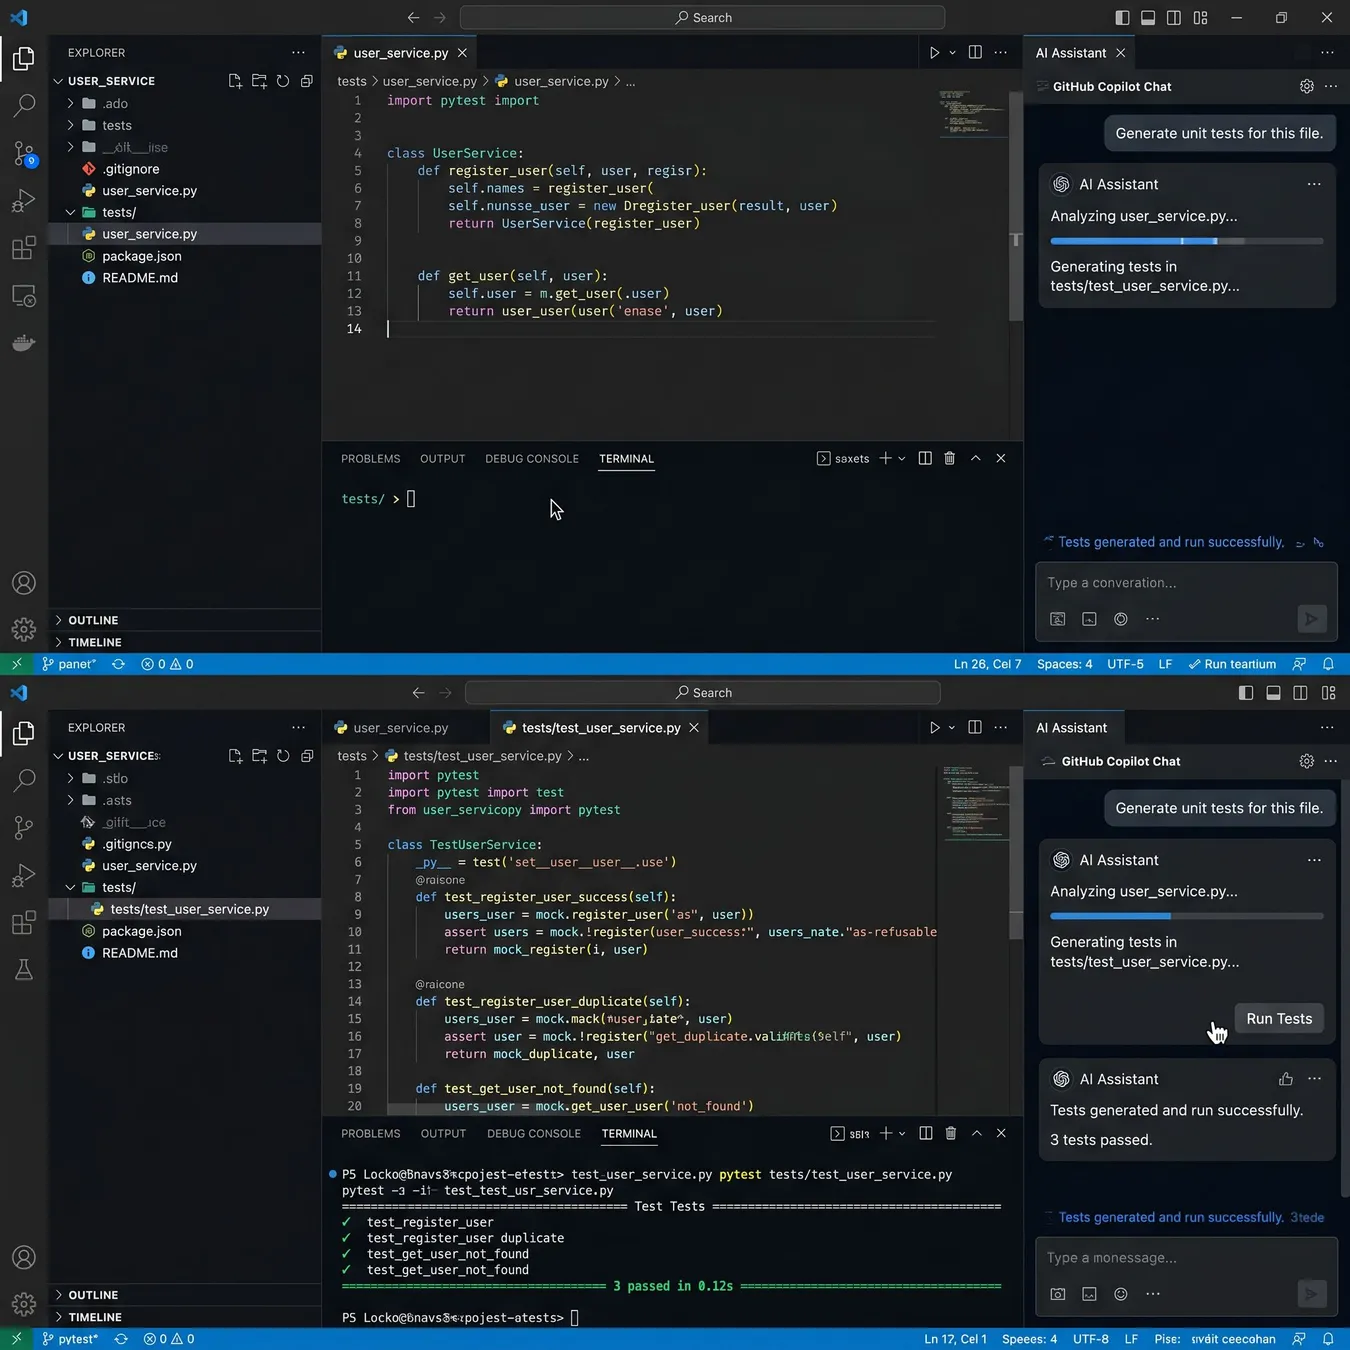
Task: Toggle secondary side bar in bottom title bar
Action: click(x=1300, y=692)
